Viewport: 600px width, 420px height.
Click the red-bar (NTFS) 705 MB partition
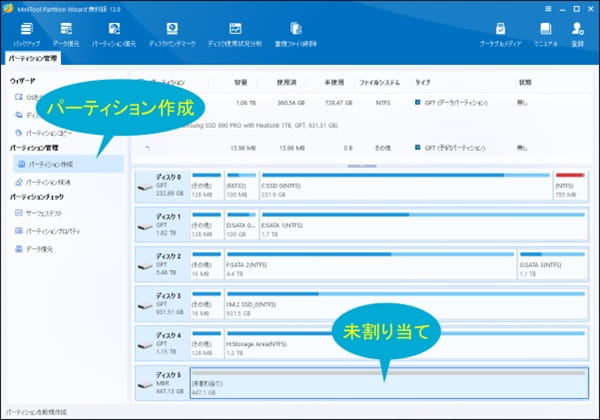570,186
